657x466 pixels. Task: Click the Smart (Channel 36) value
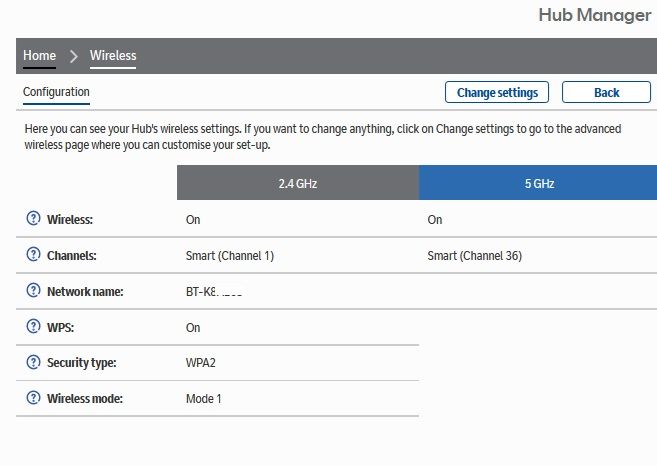(x=474, y=256)
